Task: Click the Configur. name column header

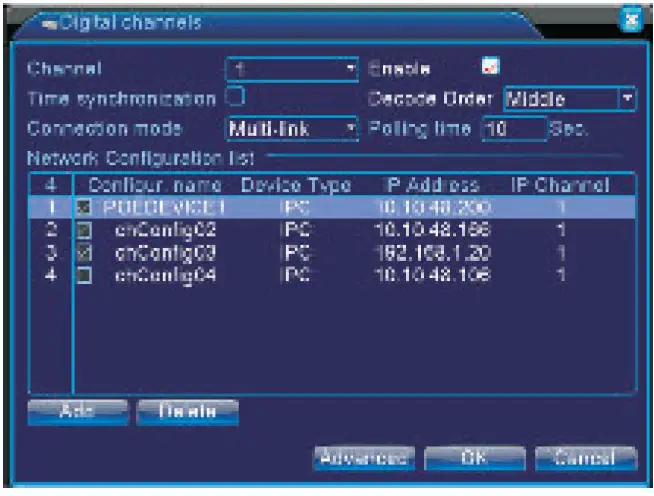Action: point(155,185)
